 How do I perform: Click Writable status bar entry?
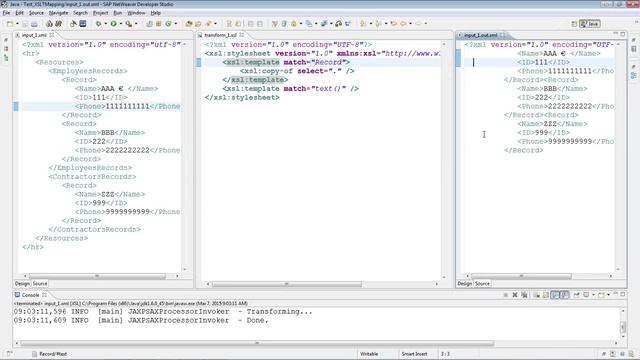[x=369, y=354]
